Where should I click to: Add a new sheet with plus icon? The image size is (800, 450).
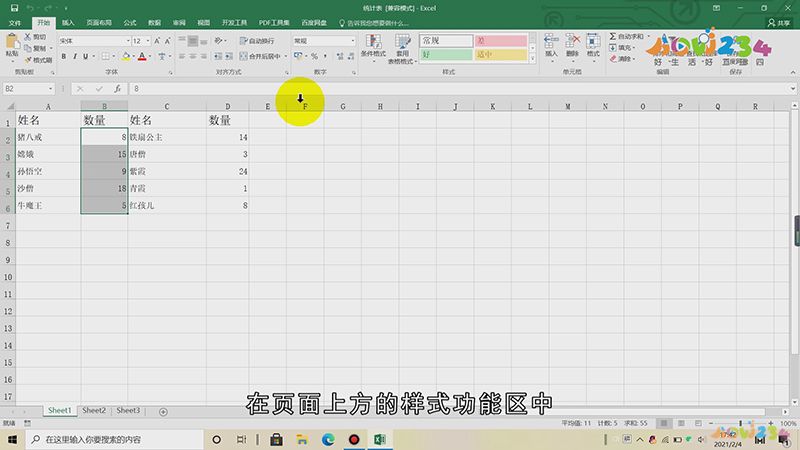tap(163, 412)
